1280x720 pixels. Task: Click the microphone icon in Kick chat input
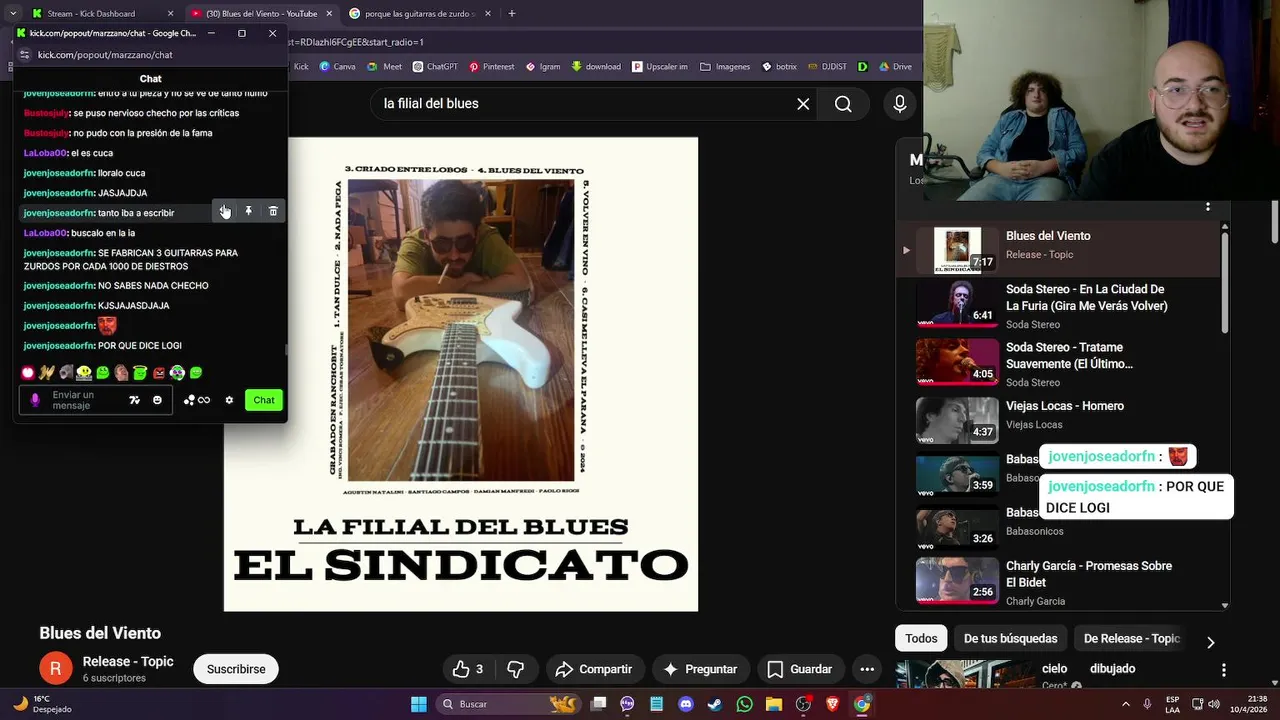coord(35,400)
